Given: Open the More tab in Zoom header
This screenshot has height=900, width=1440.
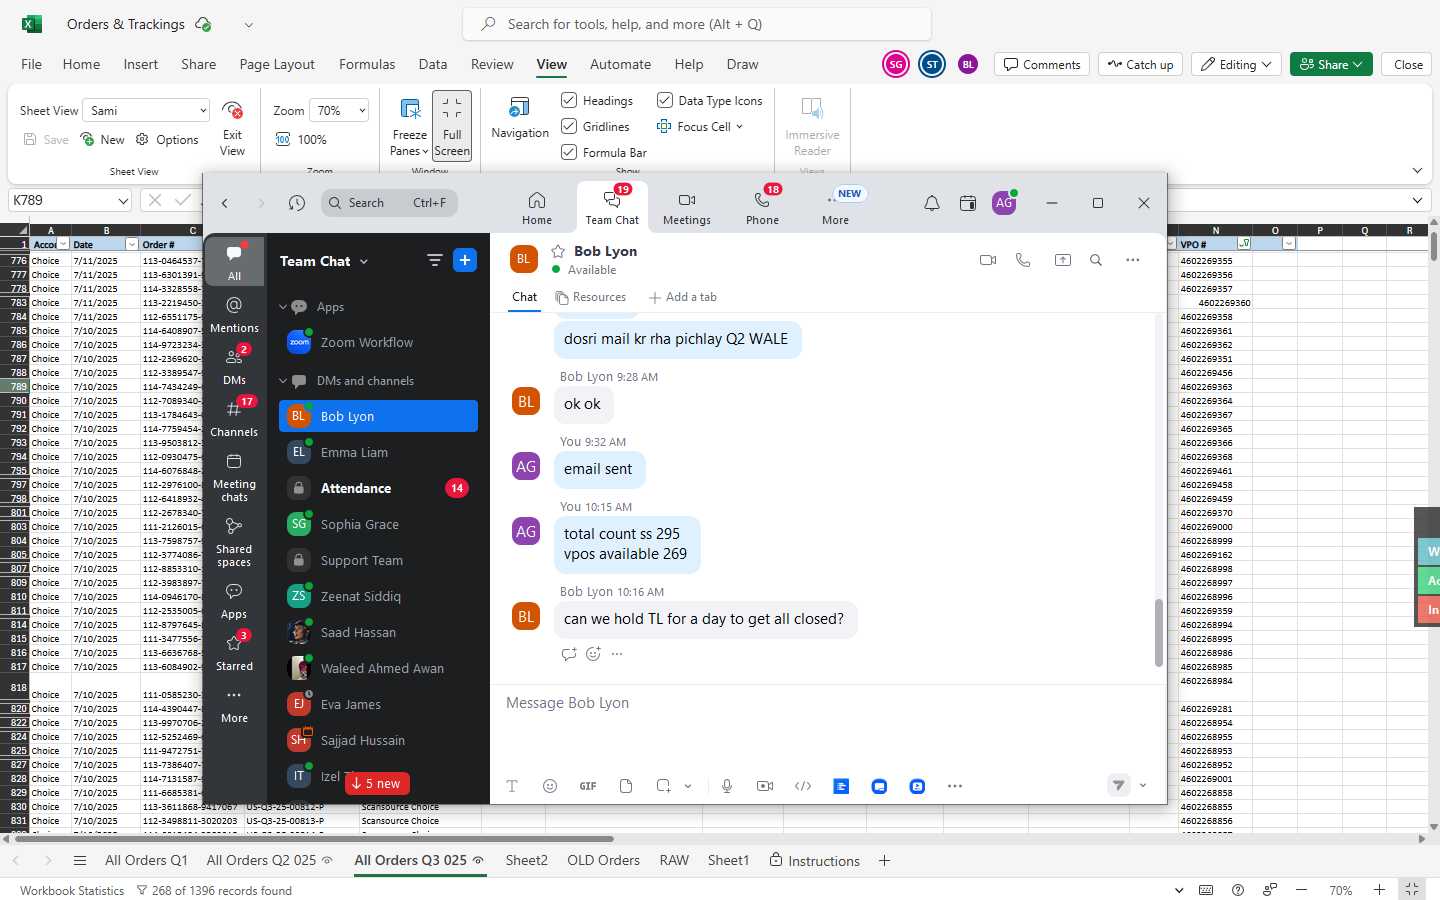Looking at the screenshot, I should (x=836, y=207).
